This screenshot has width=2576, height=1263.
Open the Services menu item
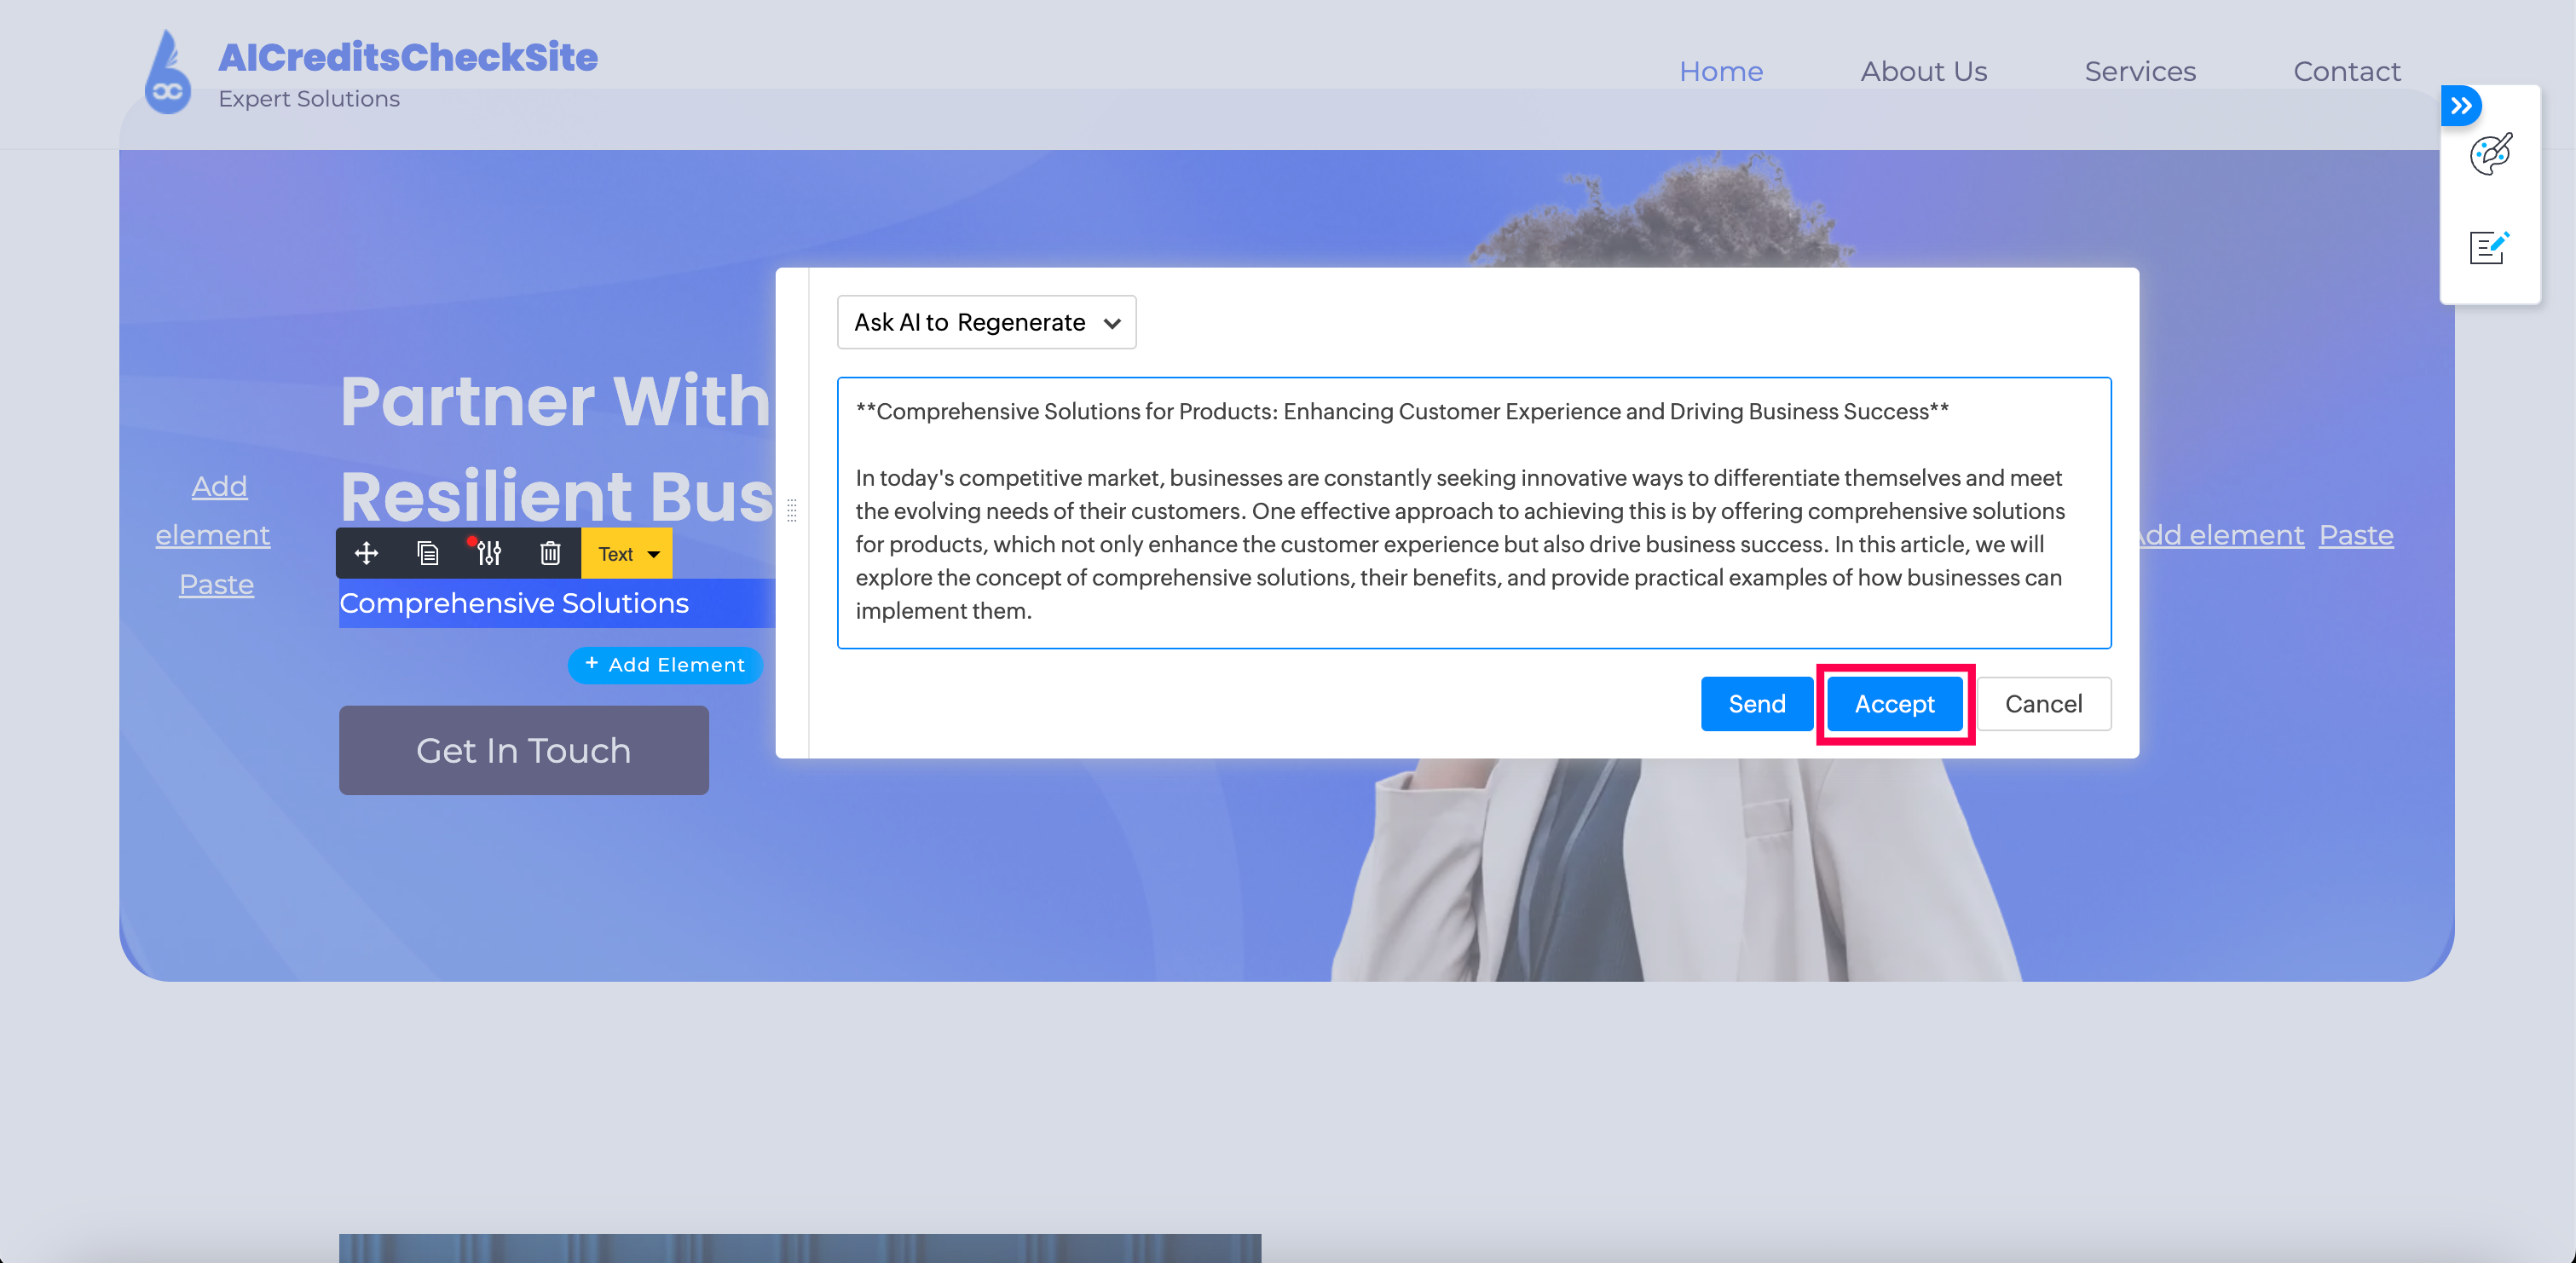[x=2140, y=71]
